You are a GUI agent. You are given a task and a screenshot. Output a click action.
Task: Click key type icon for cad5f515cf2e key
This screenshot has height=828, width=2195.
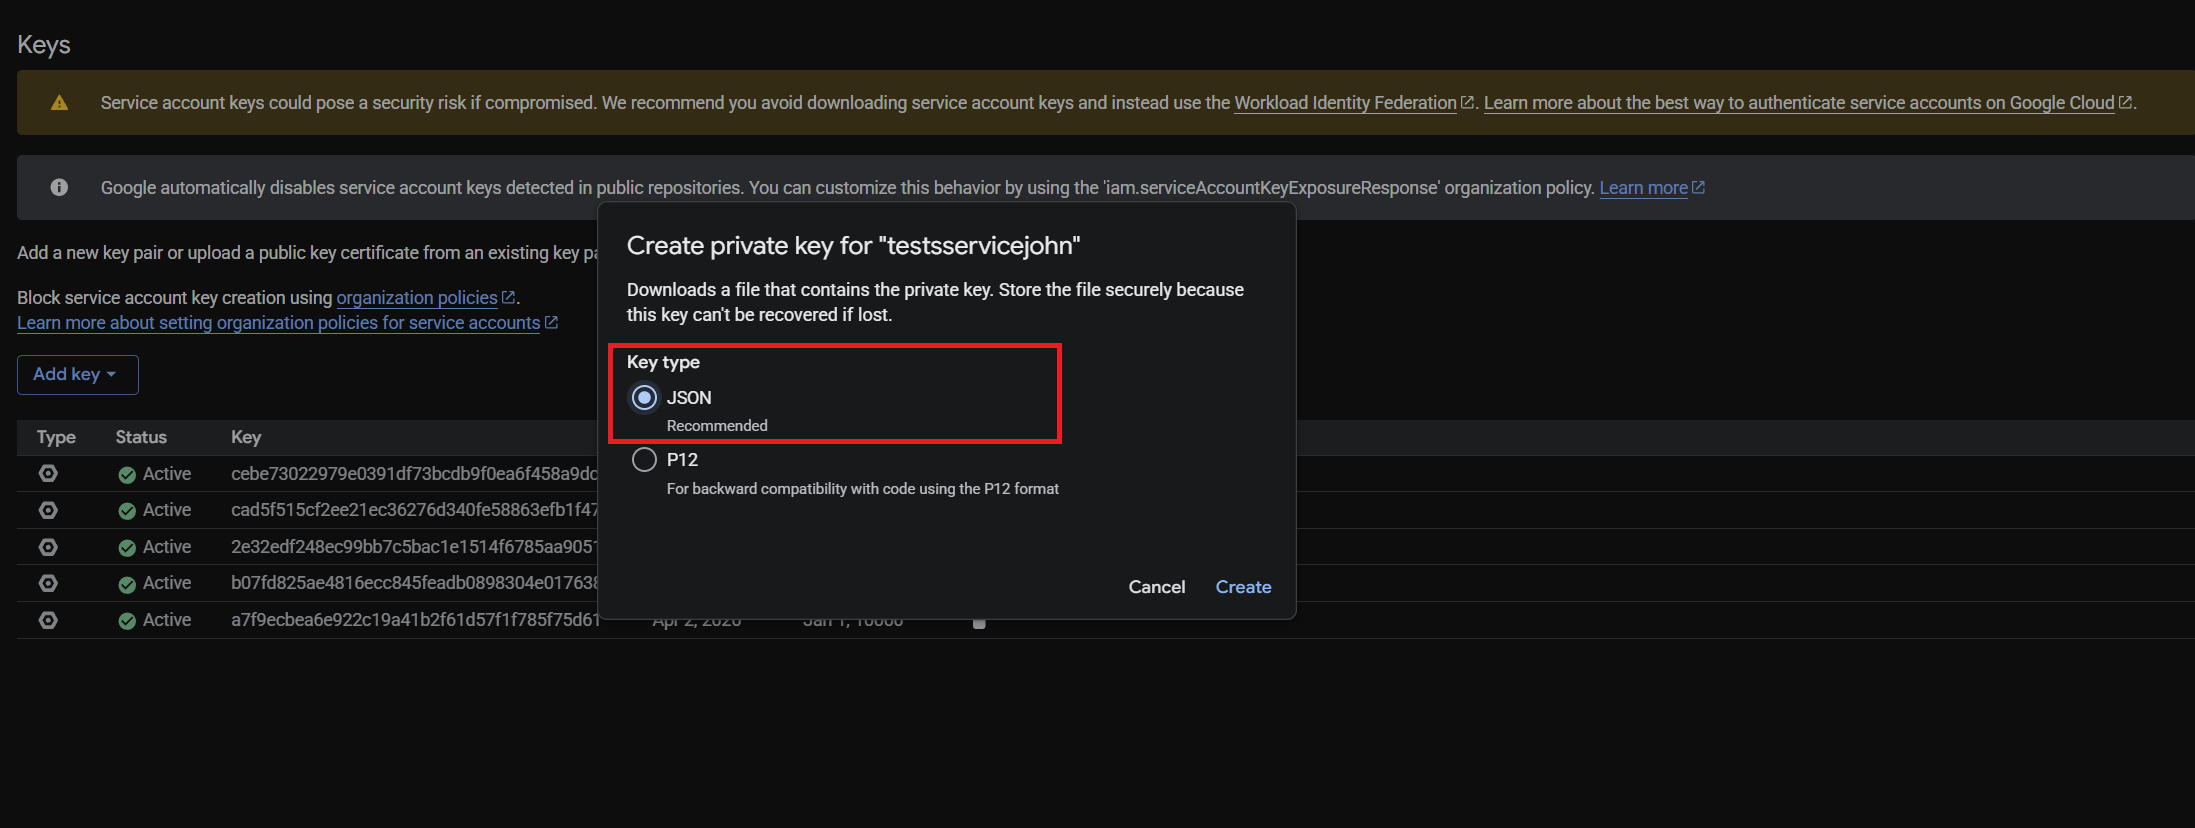48,510
